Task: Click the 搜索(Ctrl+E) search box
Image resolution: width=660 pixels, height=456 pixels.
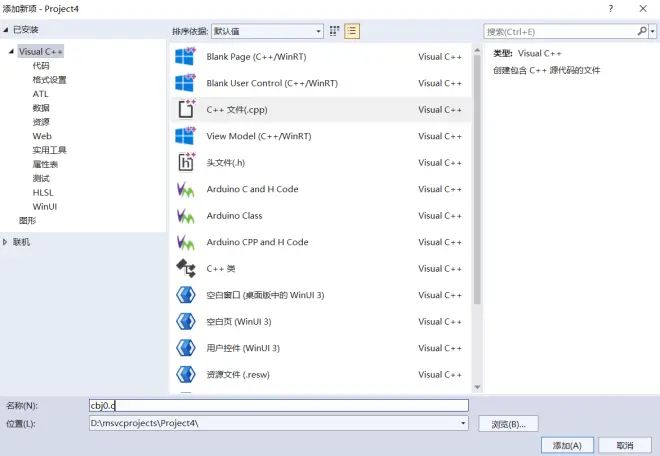Action: (561, 32)
